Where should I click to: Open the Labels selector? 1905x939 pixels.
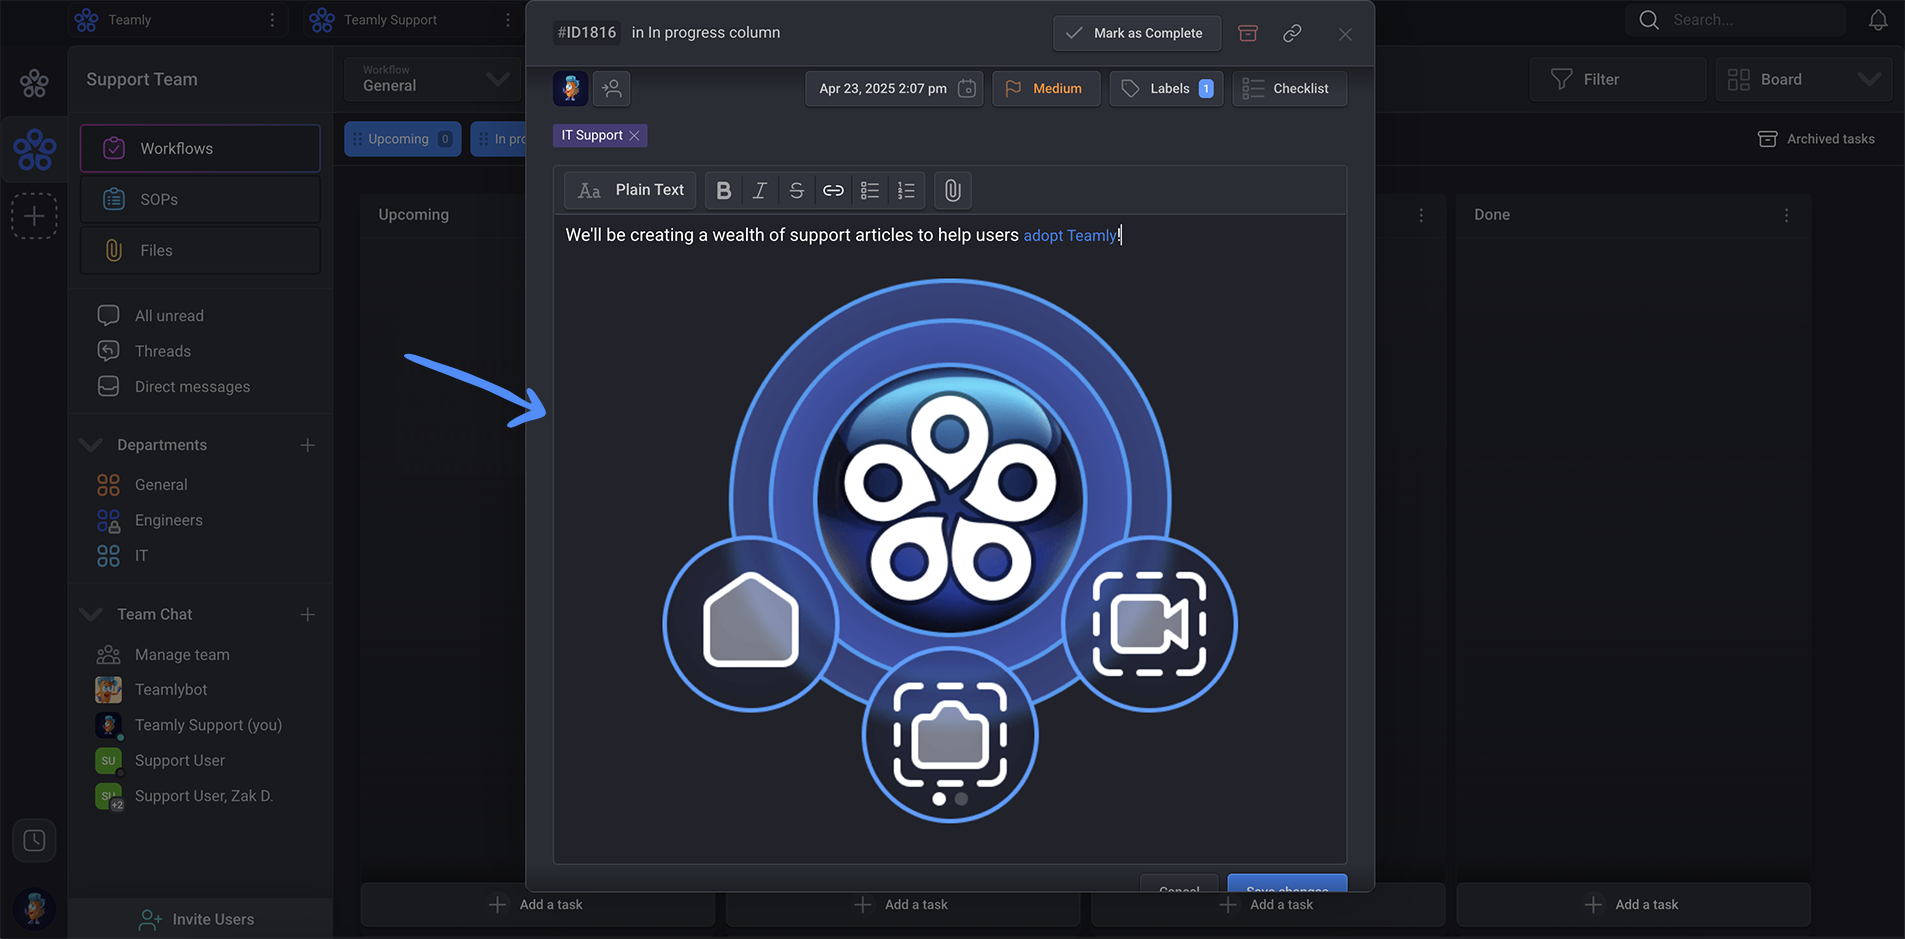coord(1166,88)
